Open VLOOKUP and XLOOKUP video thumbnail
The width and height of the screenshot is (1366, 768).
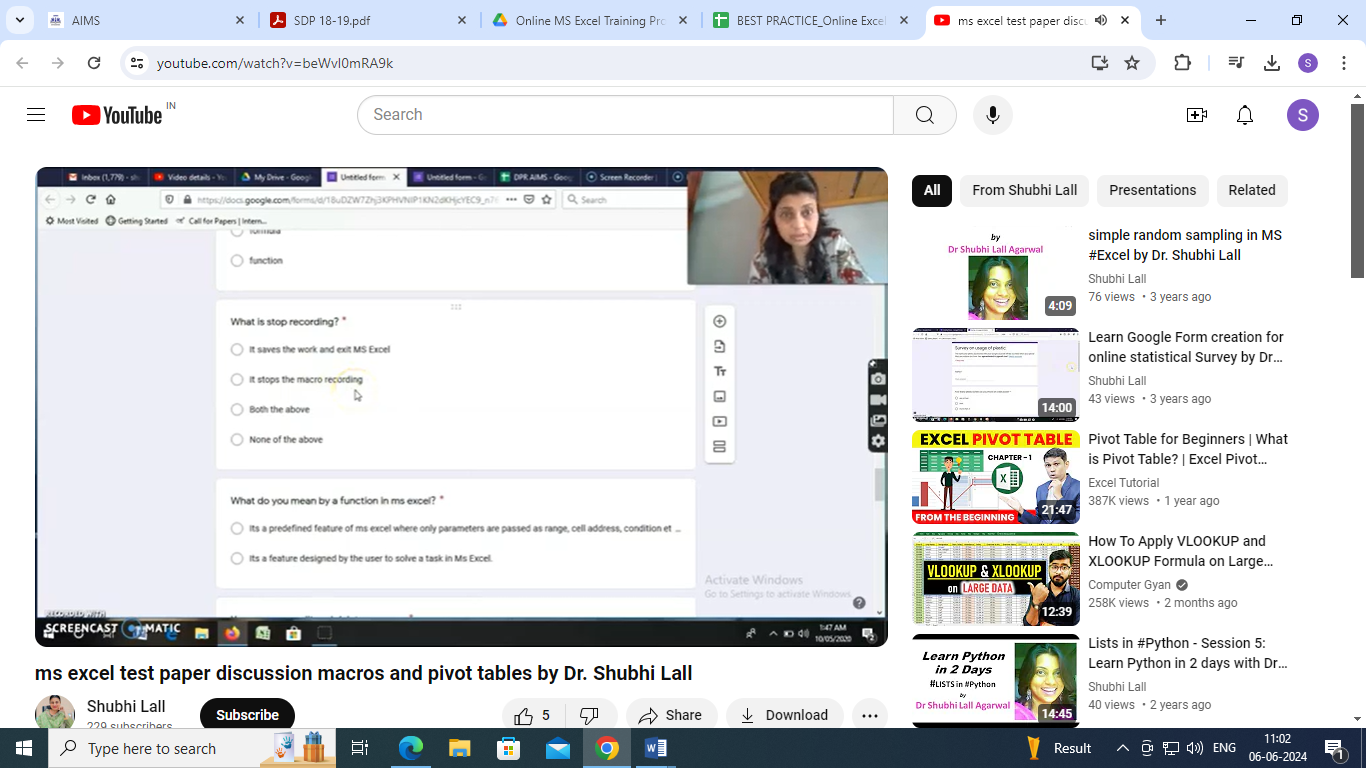tap(995, 579)
